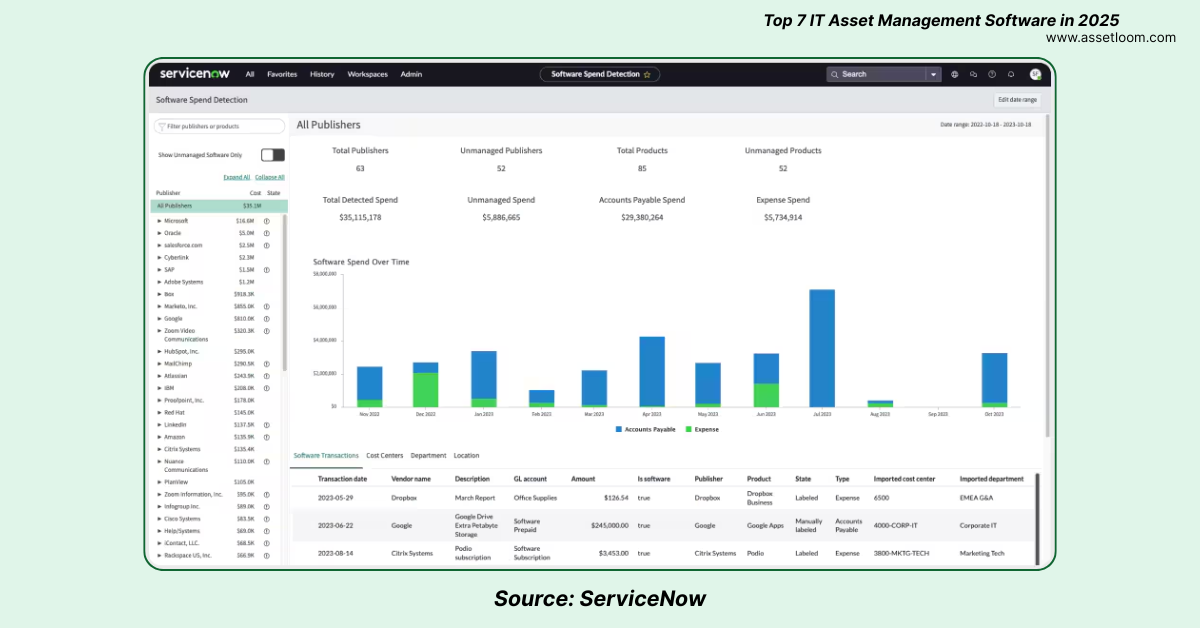Click the Expense legend swatch
This screenshot has width=1200, height=628.
pos(687,429)
